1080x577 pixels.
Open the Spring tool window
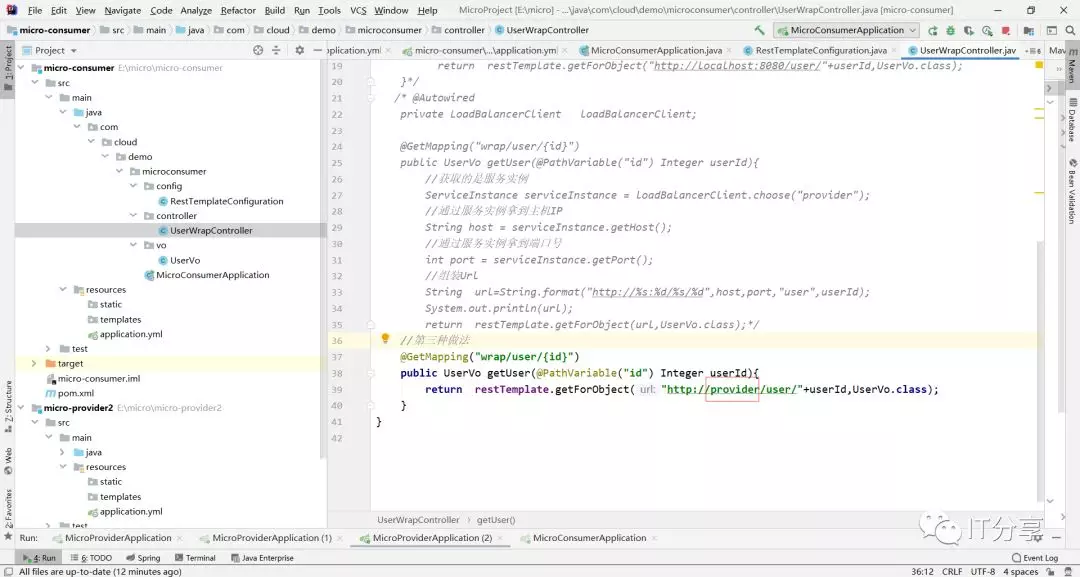pyautogui.click(x=143, y=558)
